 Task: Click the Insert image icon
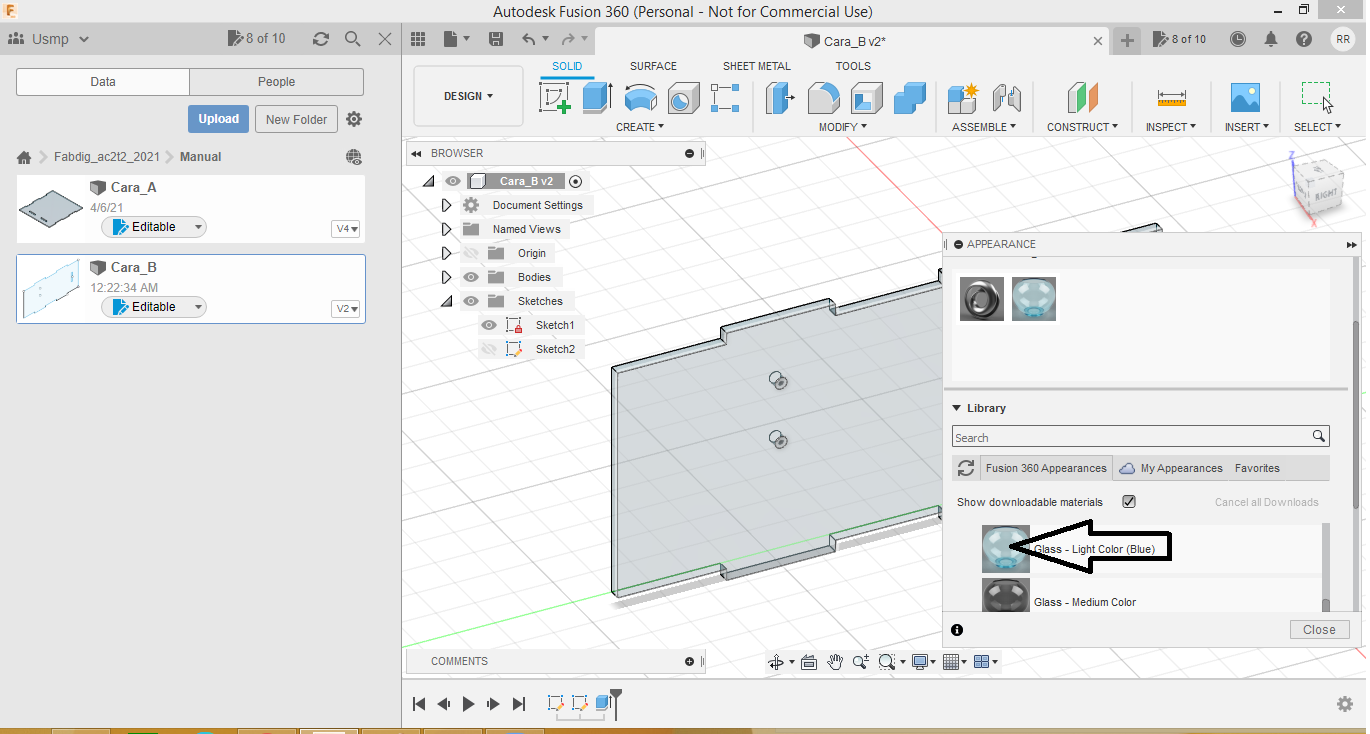click(1245, 98)
